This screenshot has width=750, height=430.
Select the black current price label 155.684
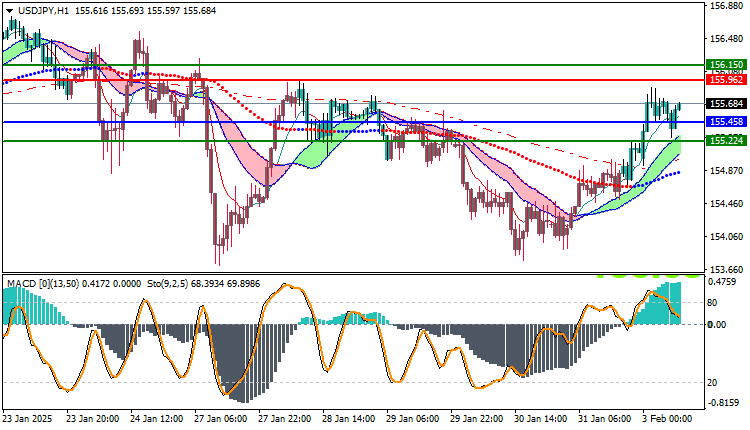(727, 104)
